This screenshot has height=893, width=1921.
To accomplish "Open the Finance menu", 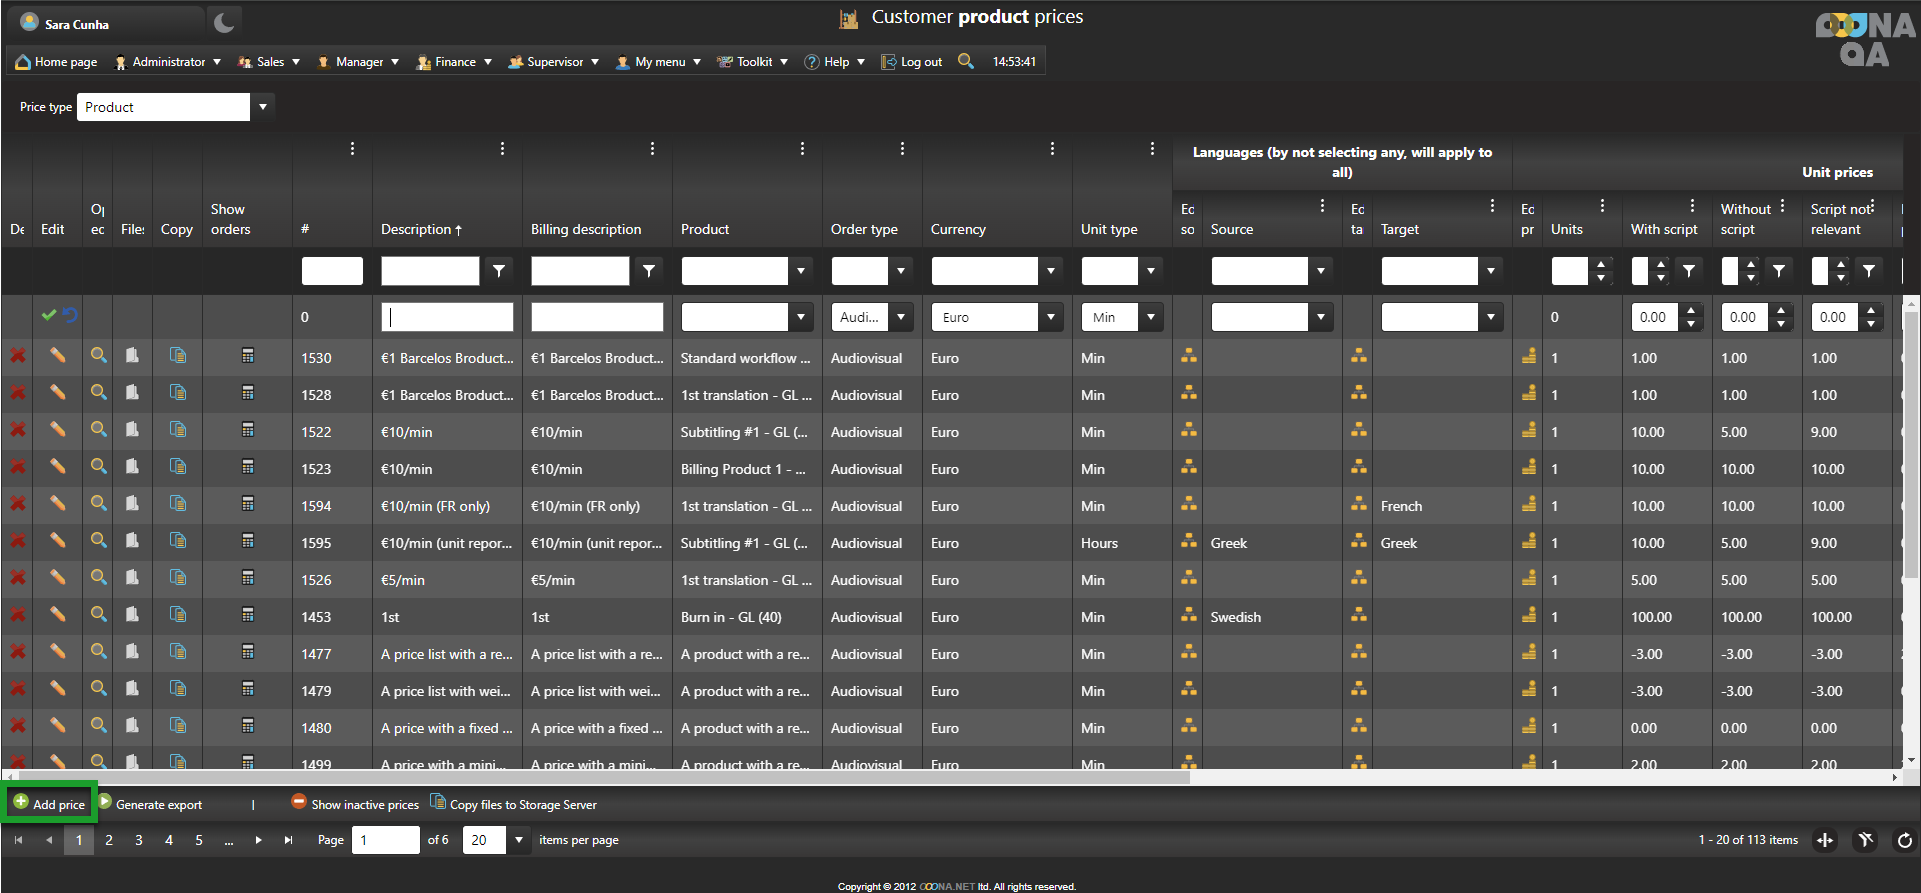I will 454,62.
